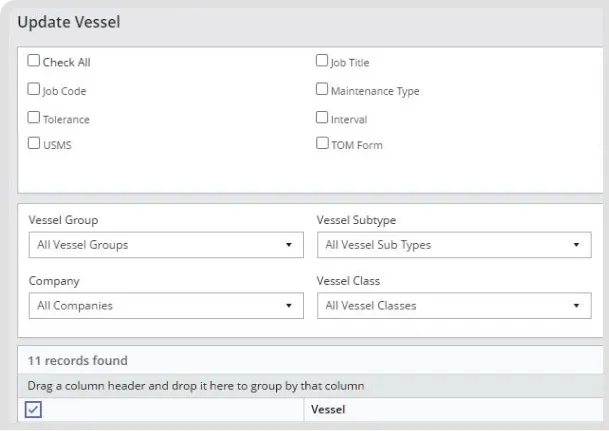Expand the All Vessel Classes dropdown
Screen dimensions: 609x431
pos(452,305)
